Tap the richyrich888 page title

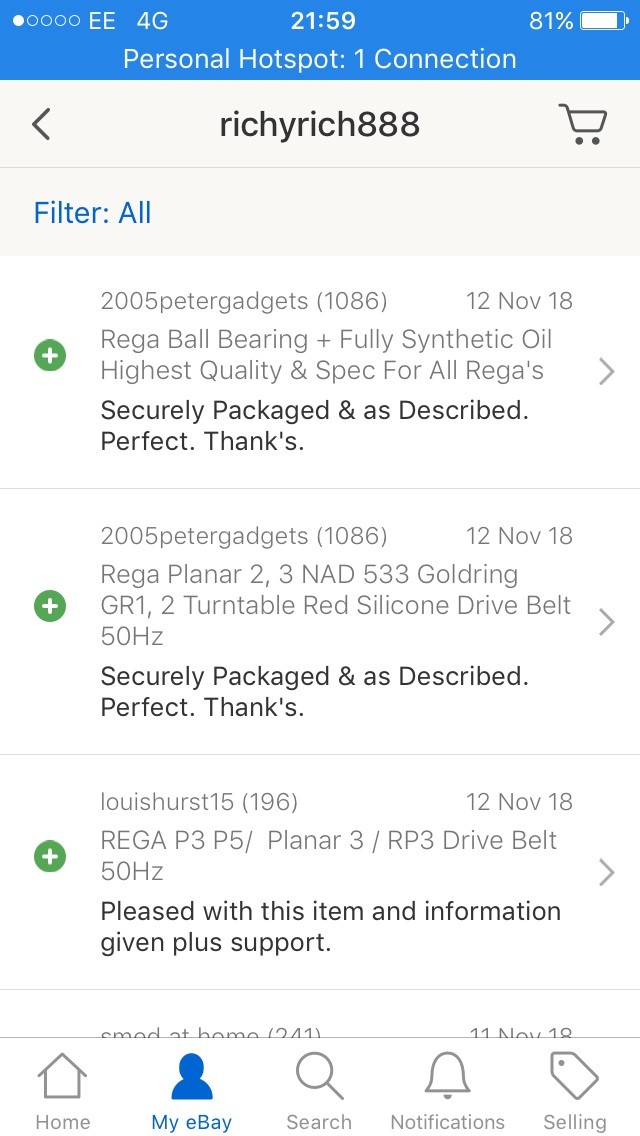(x=320, y=125)
